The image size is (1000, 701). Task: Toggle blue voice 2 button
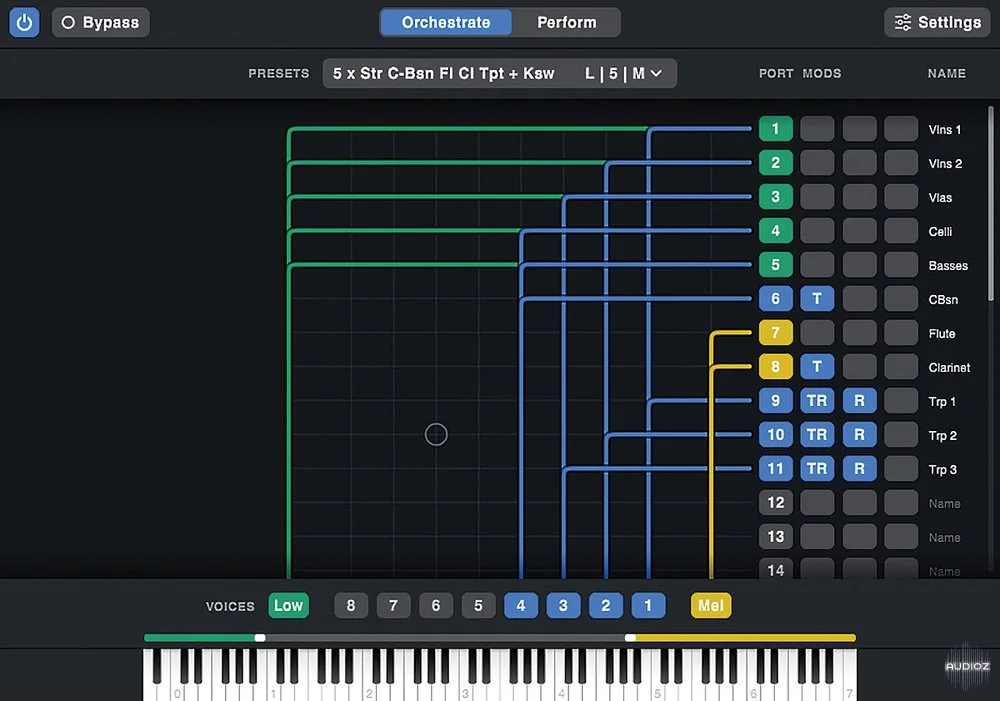pos(606,605)
